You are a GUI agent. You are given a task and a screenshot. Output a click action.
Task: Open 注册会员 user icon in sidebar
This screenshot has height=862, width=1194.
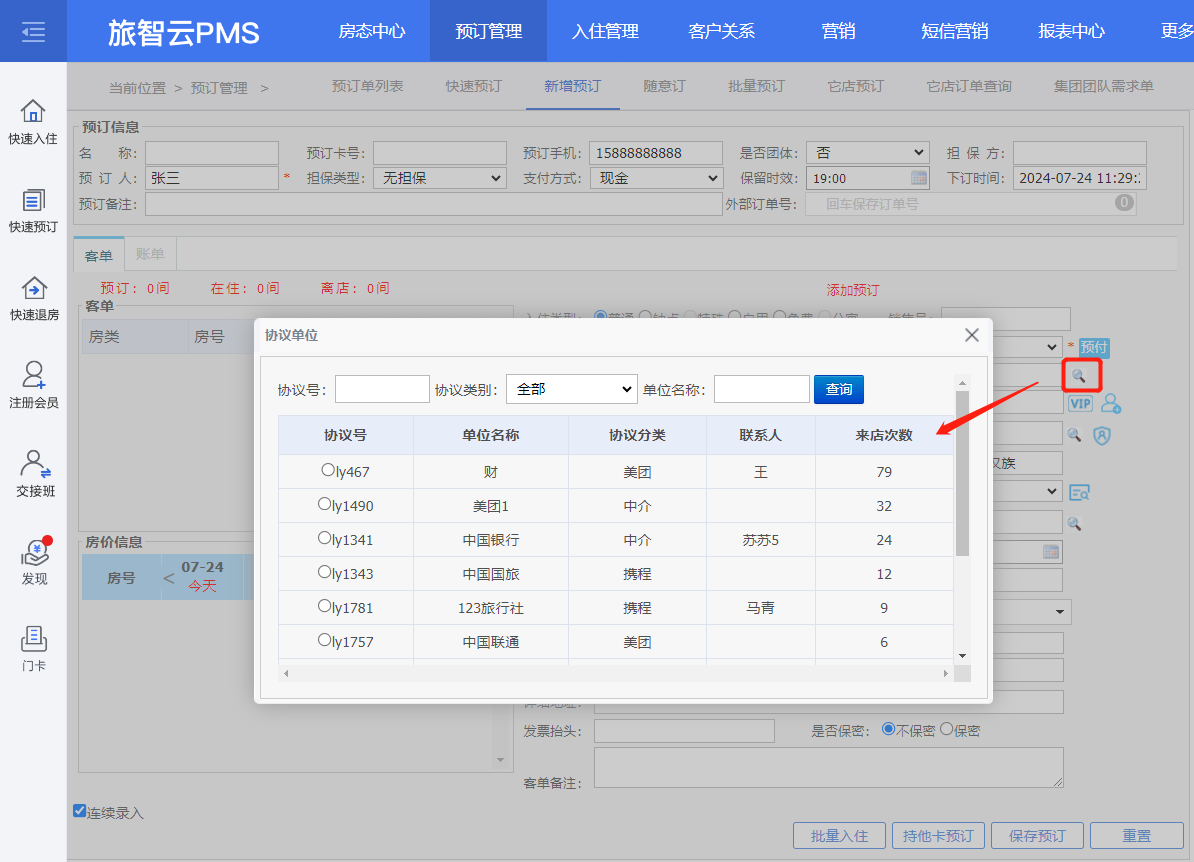34,375
